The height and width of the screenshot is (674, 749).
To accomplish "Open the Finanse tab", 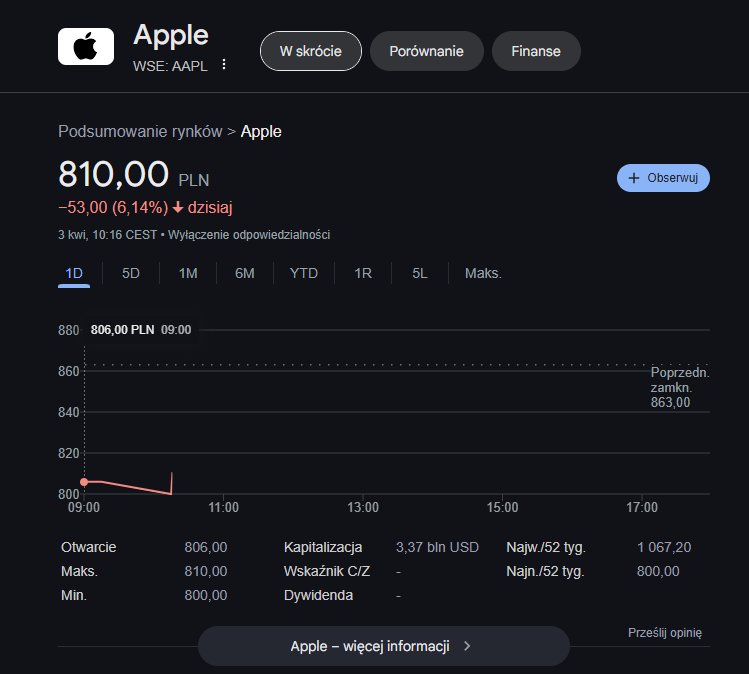I will (x=536, y=51).
